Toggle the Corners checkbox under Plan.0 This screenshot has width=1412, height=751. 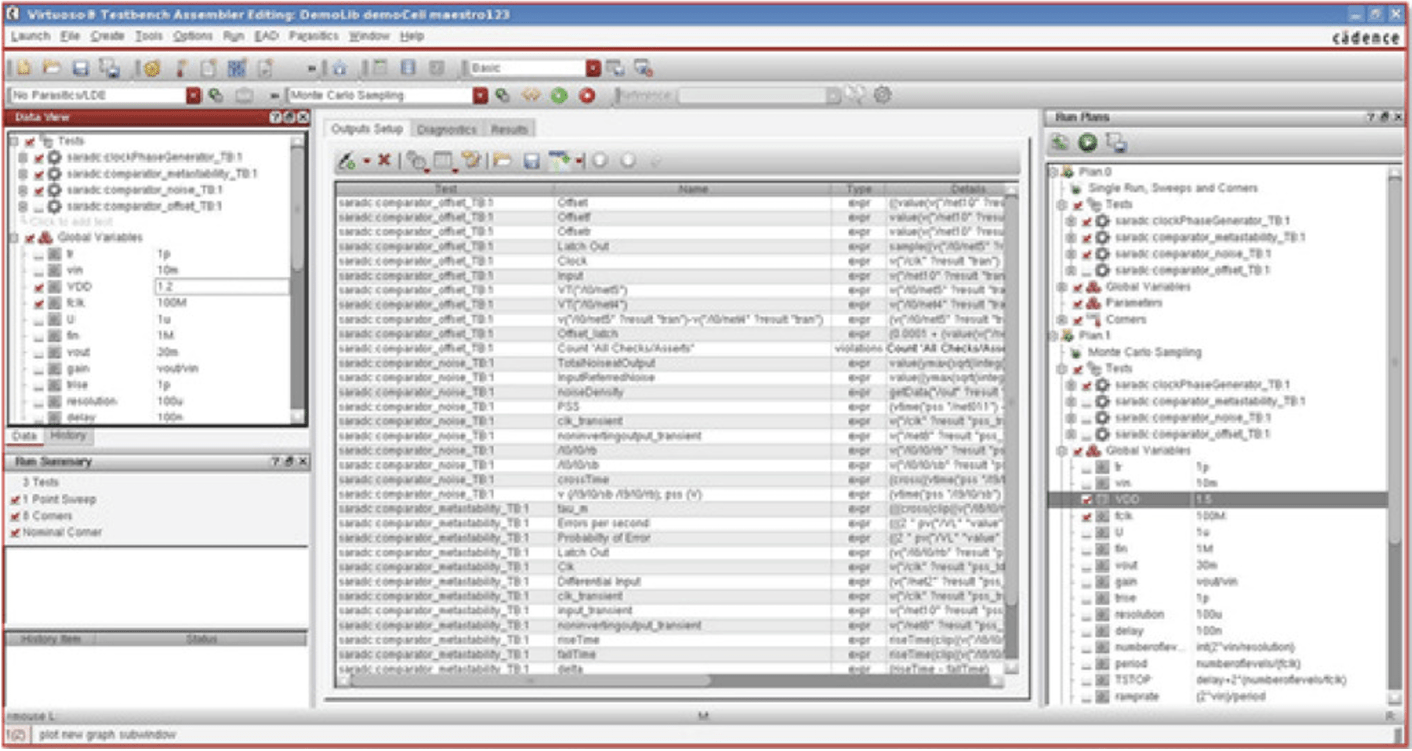click(x=1078, y=320)
